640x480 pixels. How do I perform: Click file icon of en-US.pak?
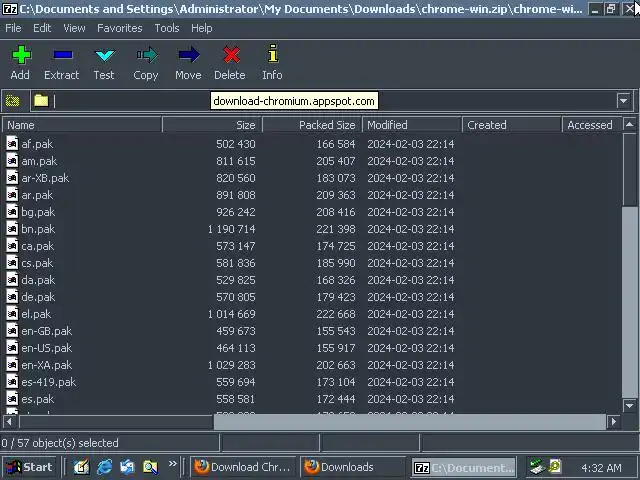12,348
